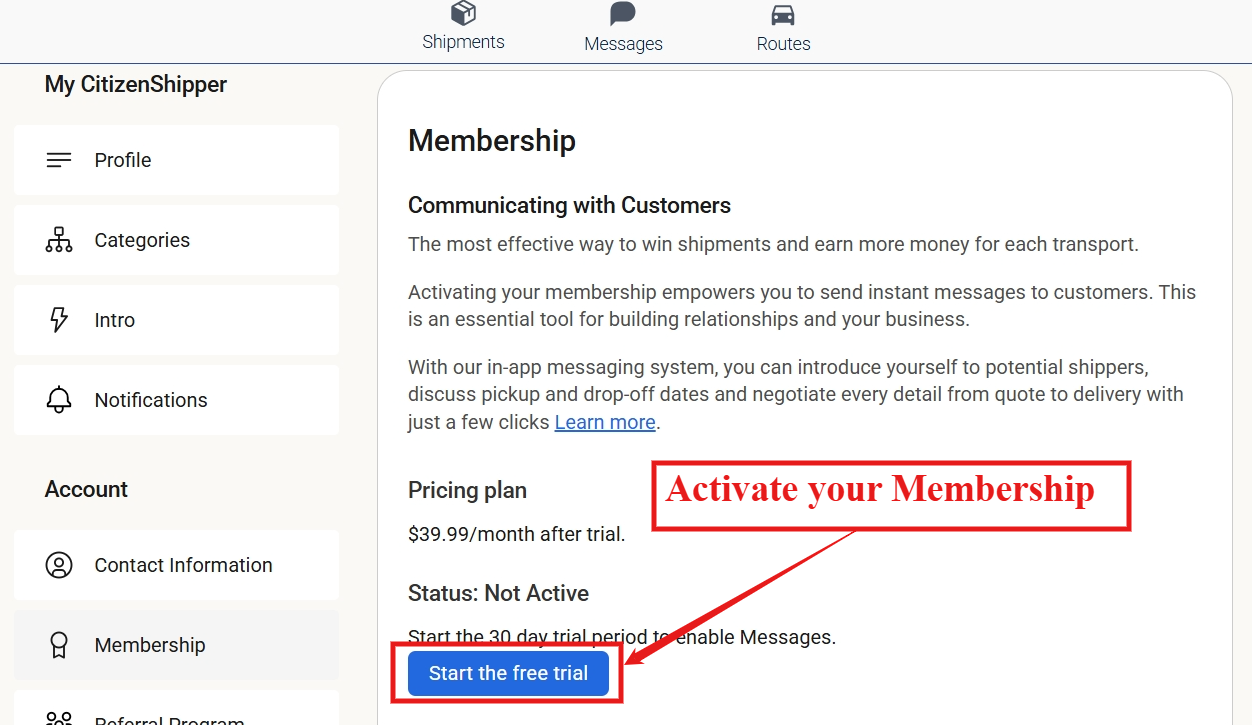Click the Notifications bell icon
This screenshot has width=1252, height=725.
[x=59, y=400]
